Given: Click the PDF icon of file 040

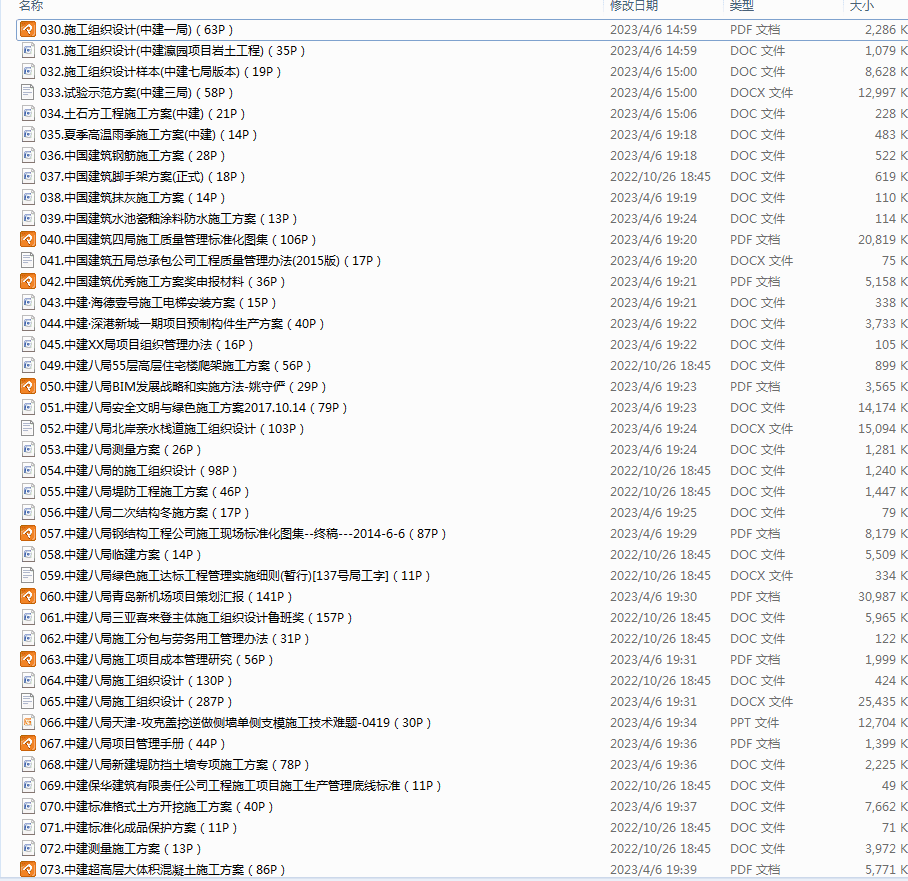Looking at the screenshot, I should [27, 239].
